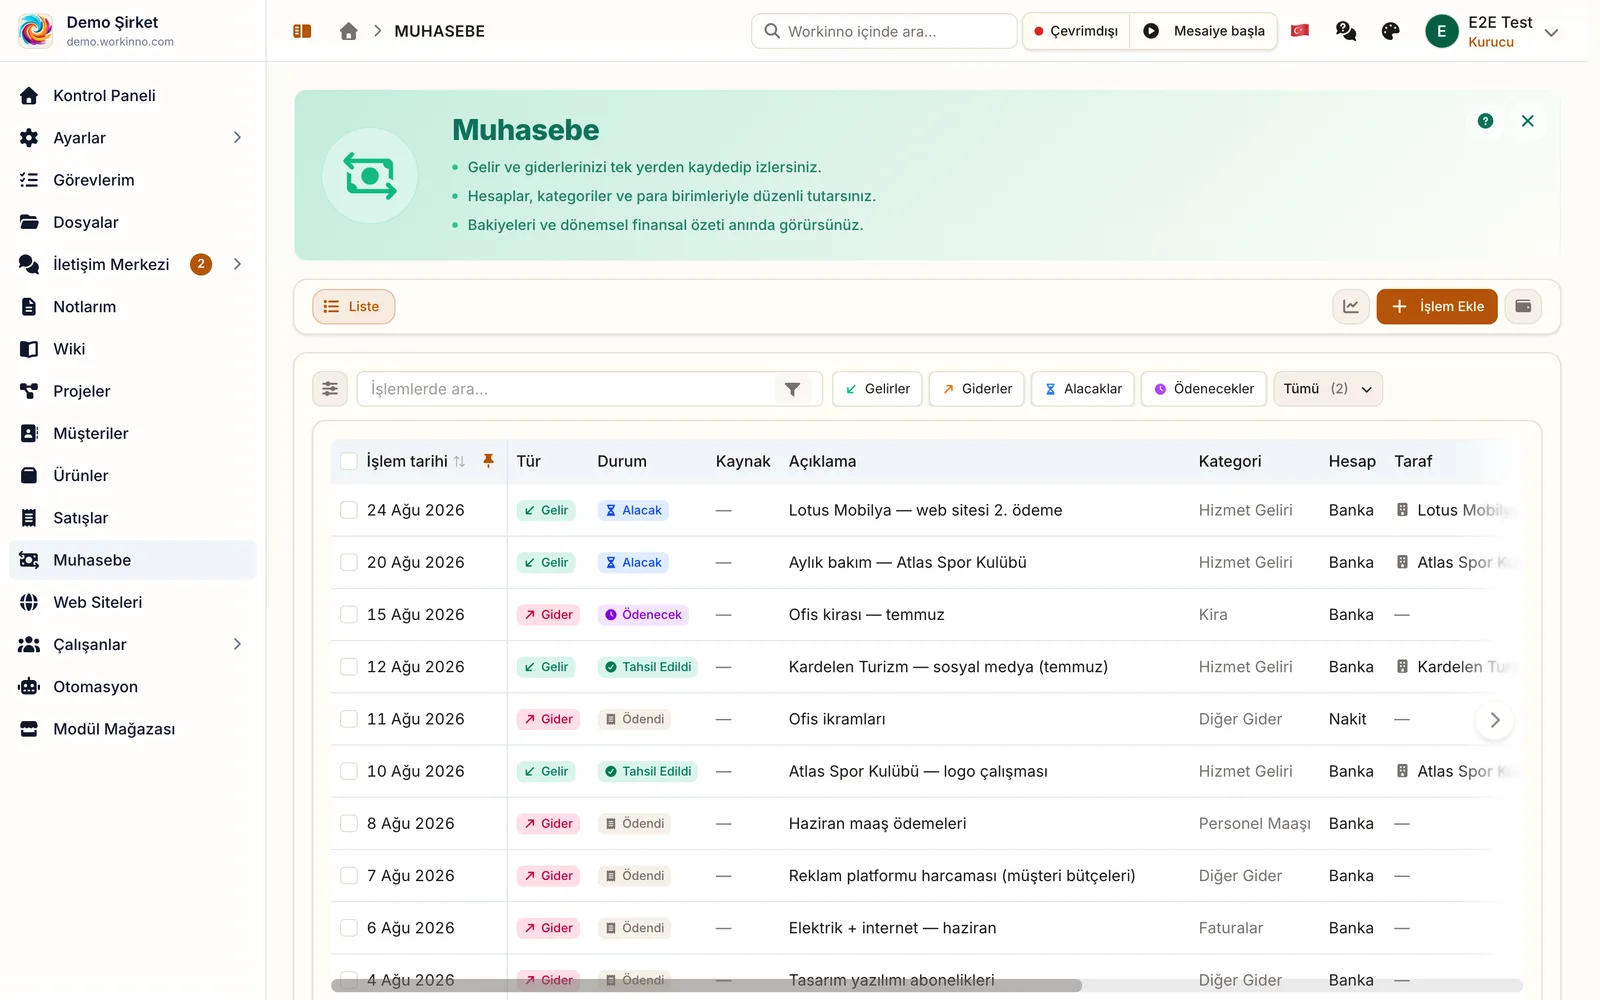
Task: Click the MUHASEBE breadcrumb label
Action: [440, 31]
